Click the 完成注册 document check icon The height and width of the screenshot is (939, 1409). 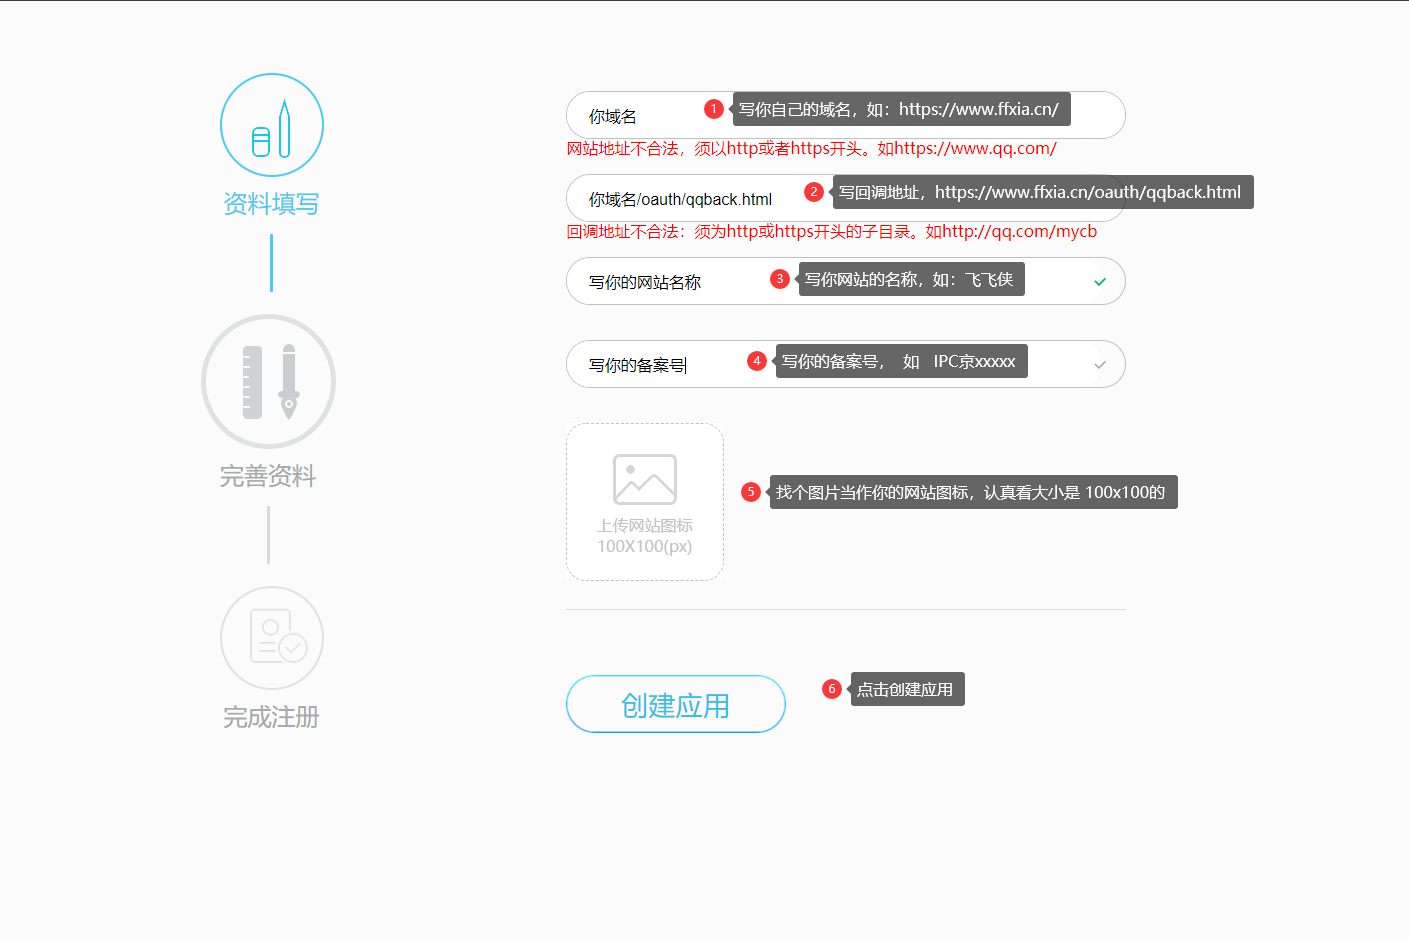(272, 638)
